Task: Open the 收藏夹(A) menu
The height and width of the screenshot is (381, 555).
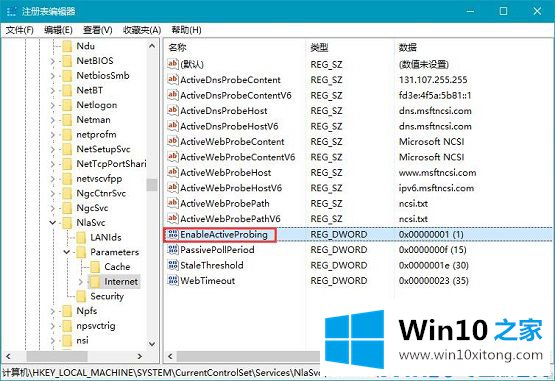Action: pos(142,30)
